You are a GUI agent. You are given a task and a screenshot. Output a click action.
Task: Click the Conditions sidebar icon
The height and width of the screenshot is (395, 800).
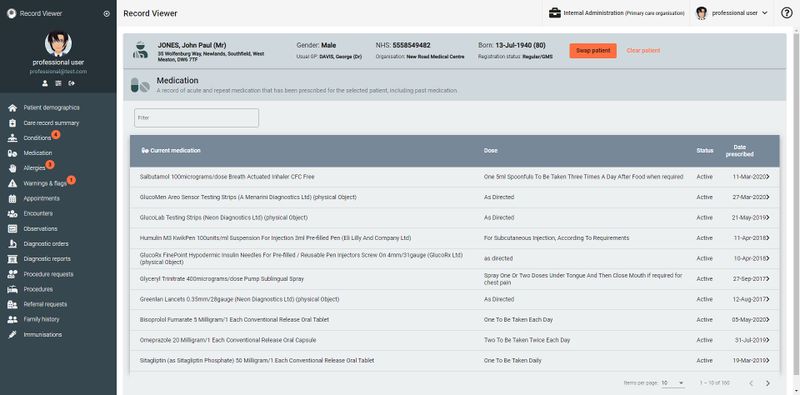tap(13, 138)
